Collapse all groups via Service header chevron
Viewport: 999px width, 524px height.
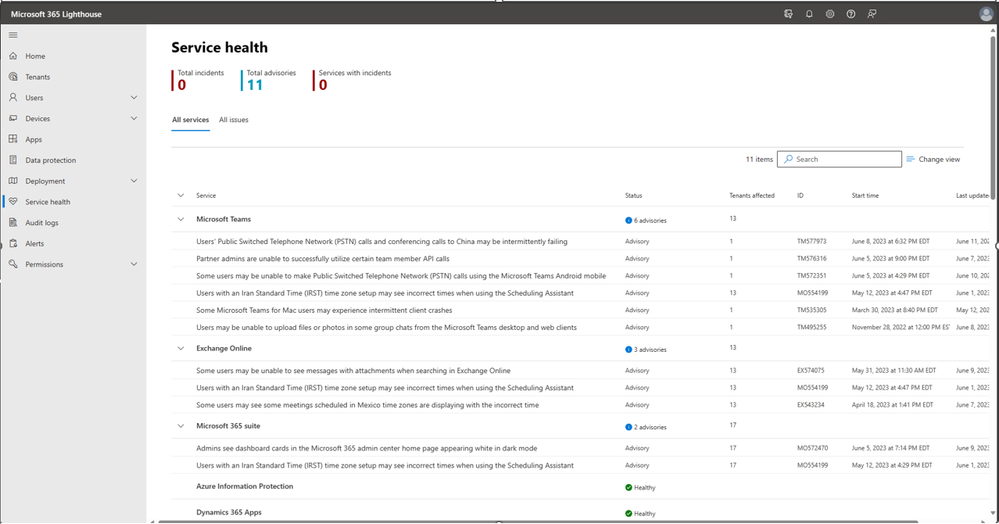pyautogui.click(x=180, y=196)
